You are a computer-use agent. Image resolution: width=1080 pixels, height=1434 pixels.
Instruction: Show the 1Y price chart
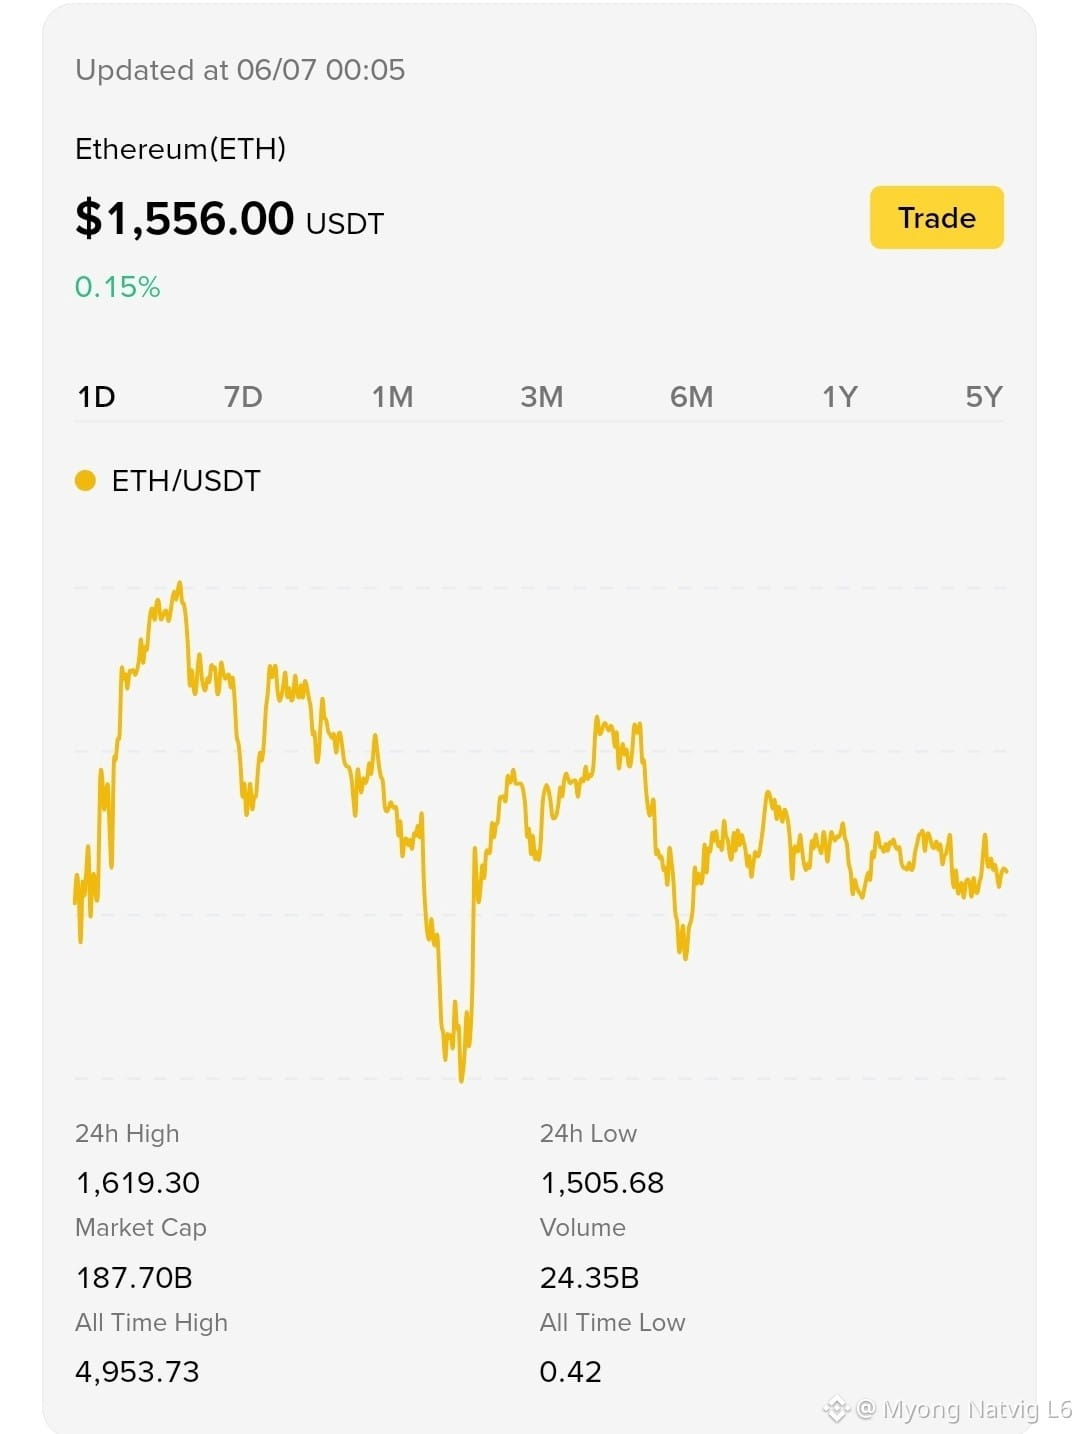tap(840, 397)
